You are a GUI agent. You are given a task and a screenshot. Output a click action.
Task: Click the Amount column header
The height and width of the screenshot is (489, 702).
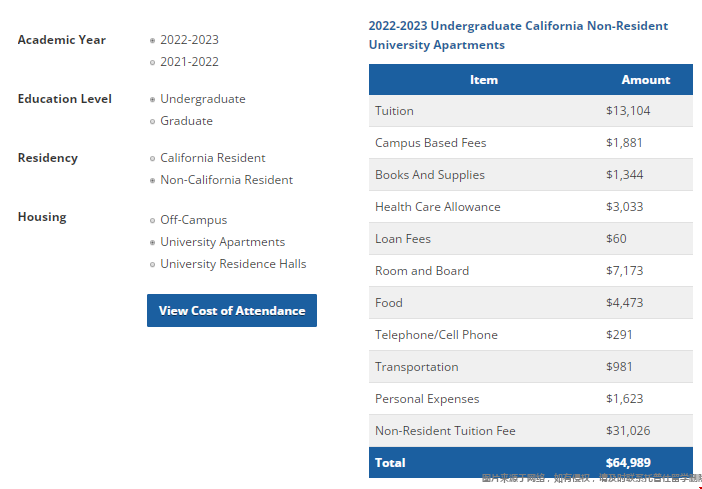point(645,79)
